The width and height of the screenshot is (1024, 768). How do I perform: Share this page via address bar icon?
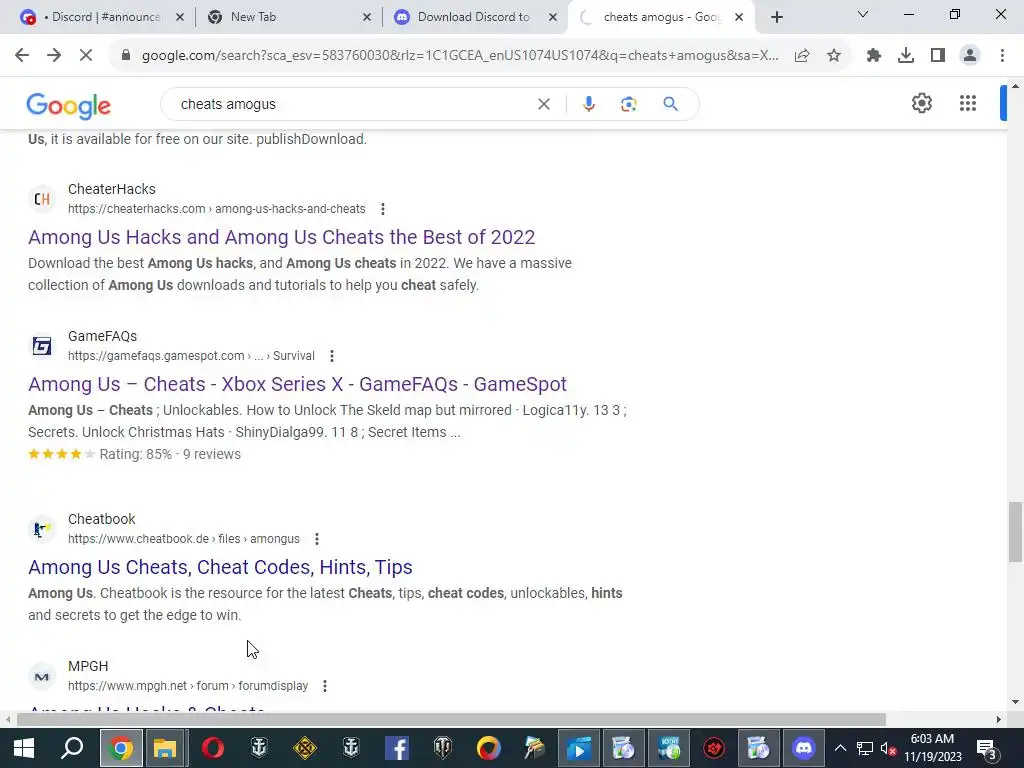802,56
